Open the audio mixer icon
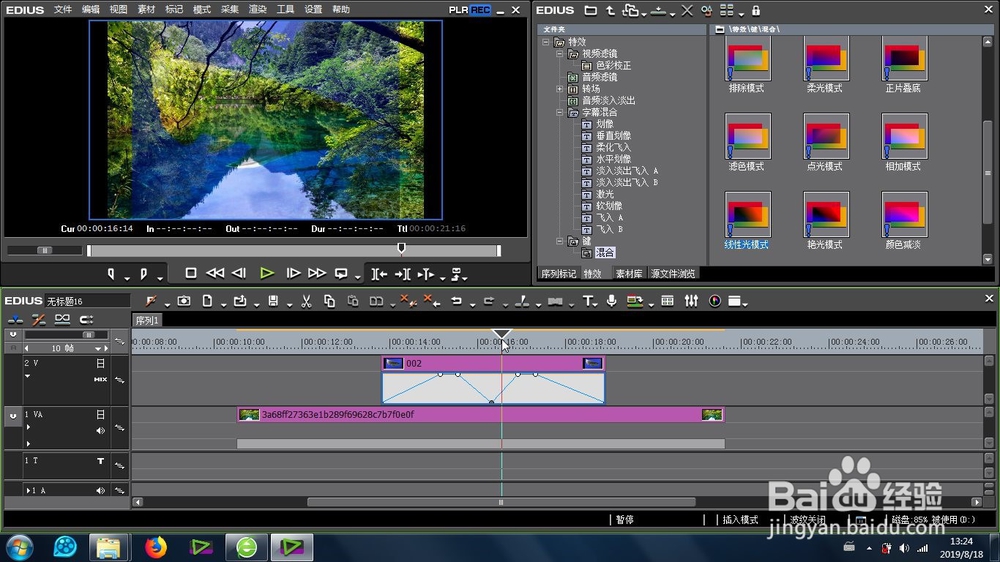 click(x=691, y=301)
